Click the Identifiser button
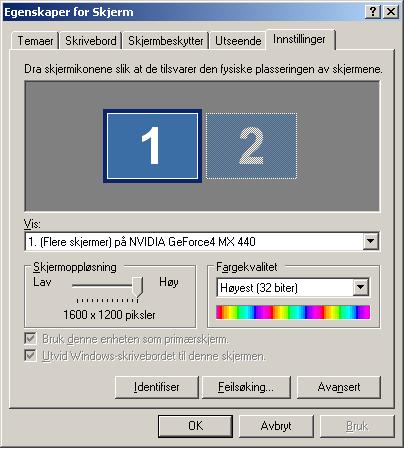Viewport: 405px width, 449px height. point(157,387)
